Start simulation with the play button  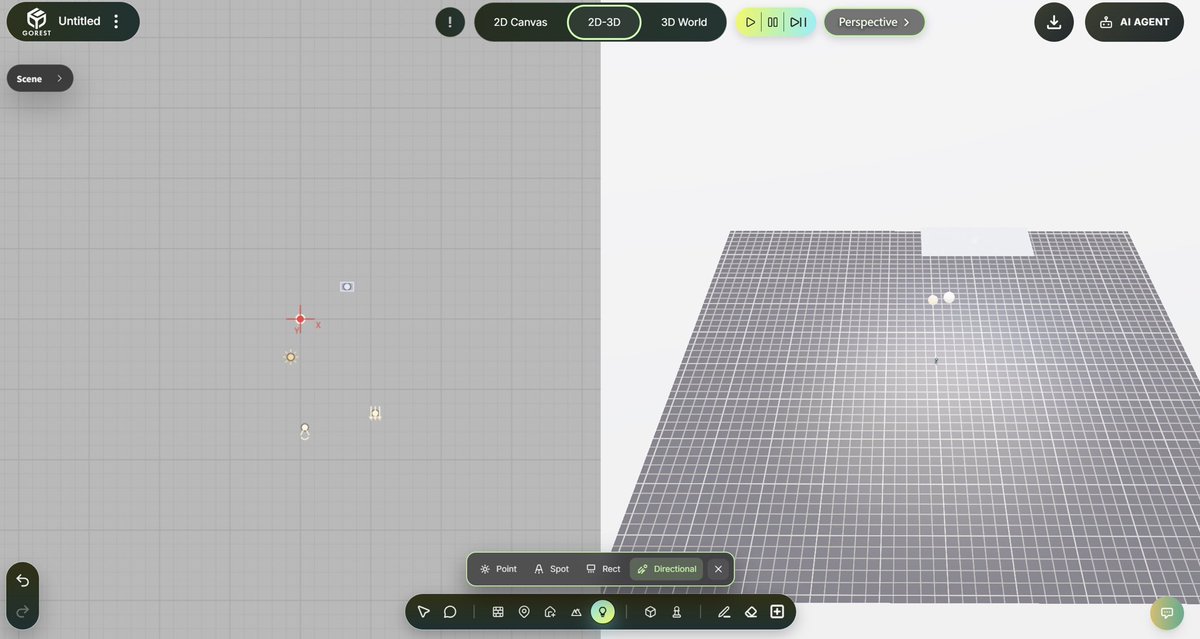click(750, 22)
